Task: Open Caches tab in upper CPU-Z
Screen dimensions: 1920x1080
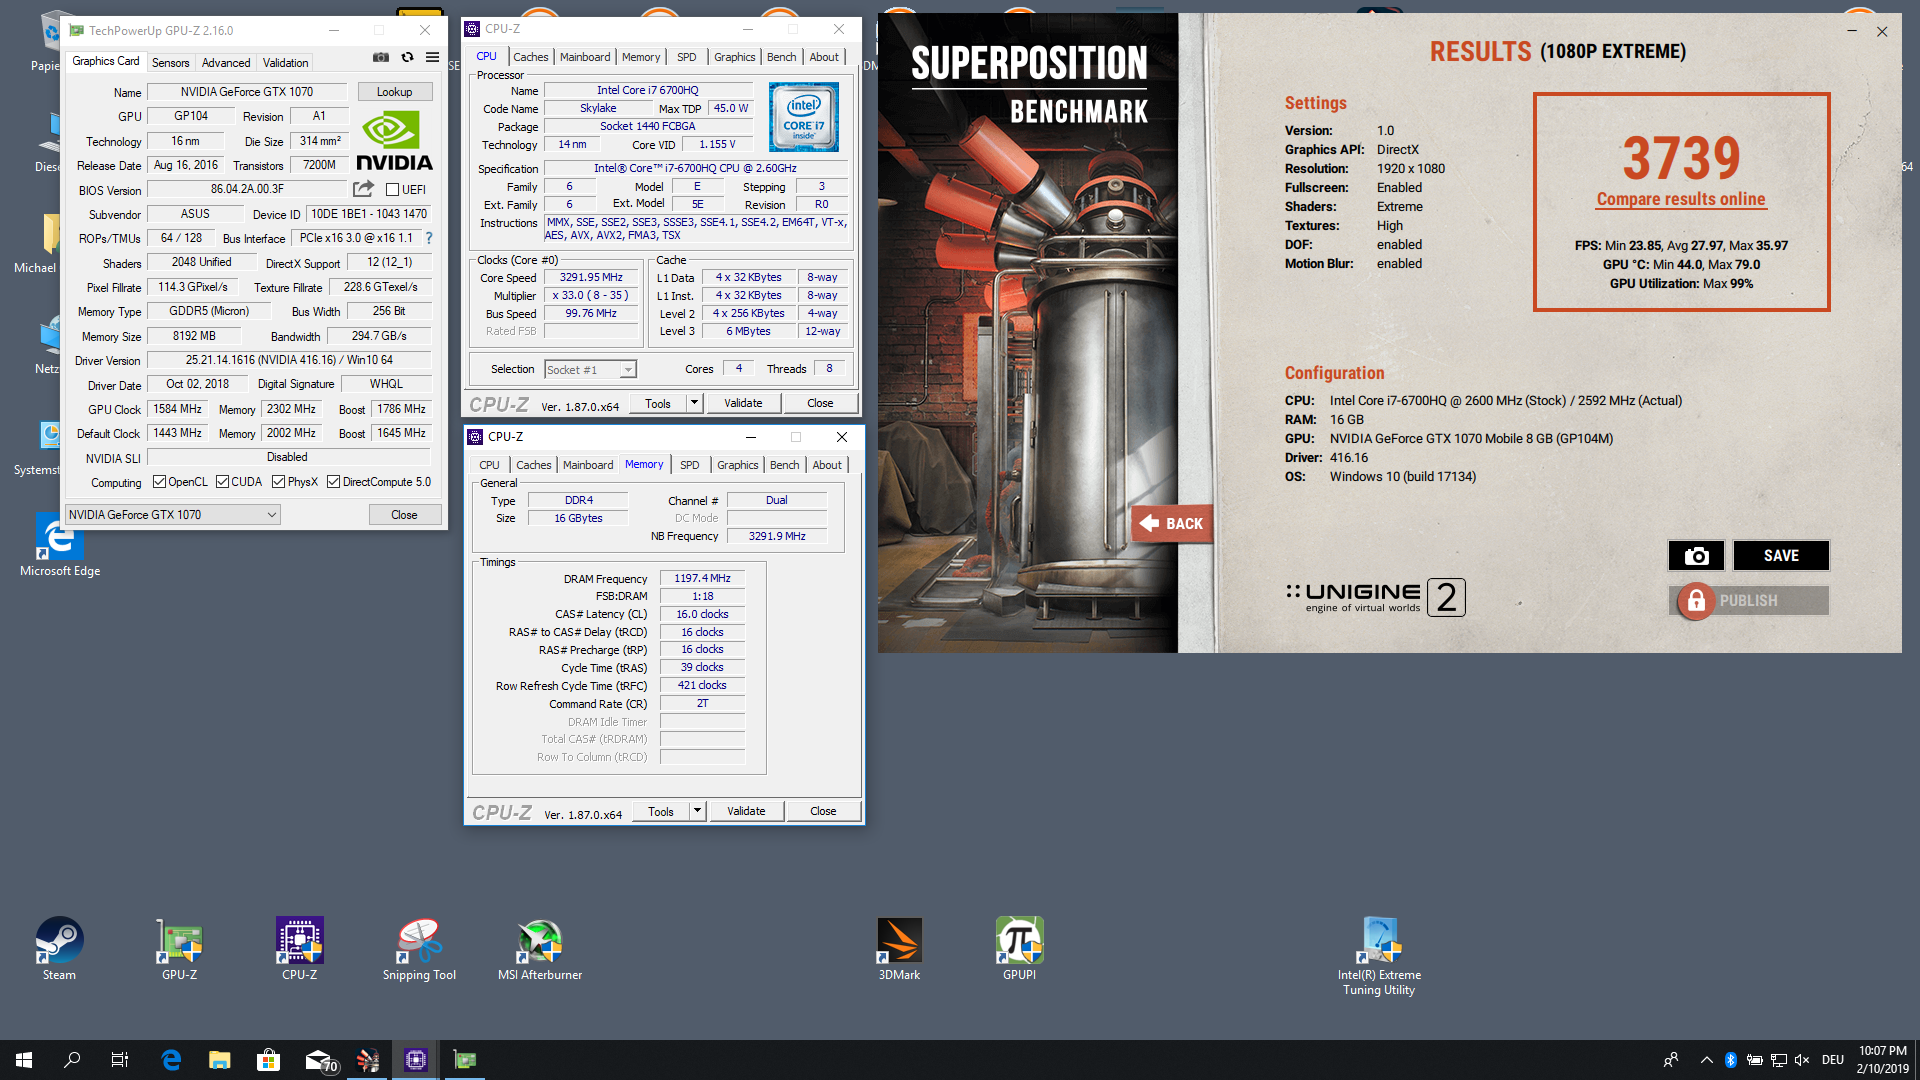Action: 530,57
